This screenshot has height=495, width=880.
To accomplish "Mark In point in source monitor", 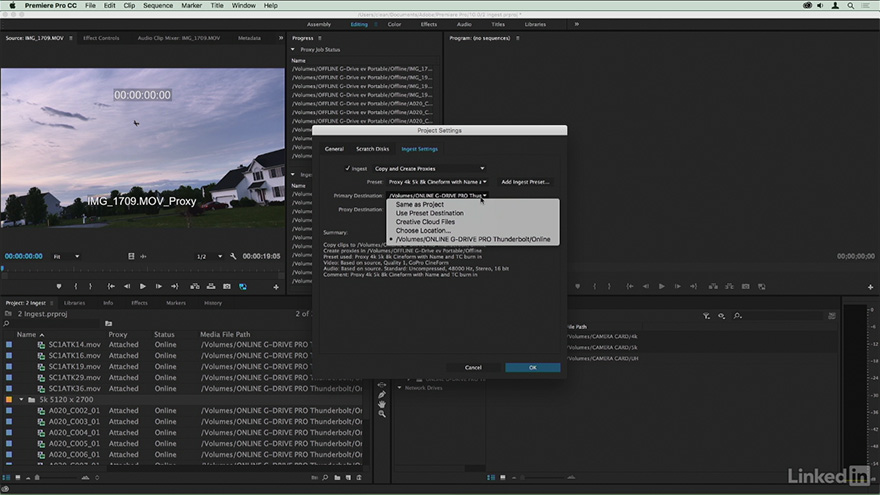I will [76, 286].
